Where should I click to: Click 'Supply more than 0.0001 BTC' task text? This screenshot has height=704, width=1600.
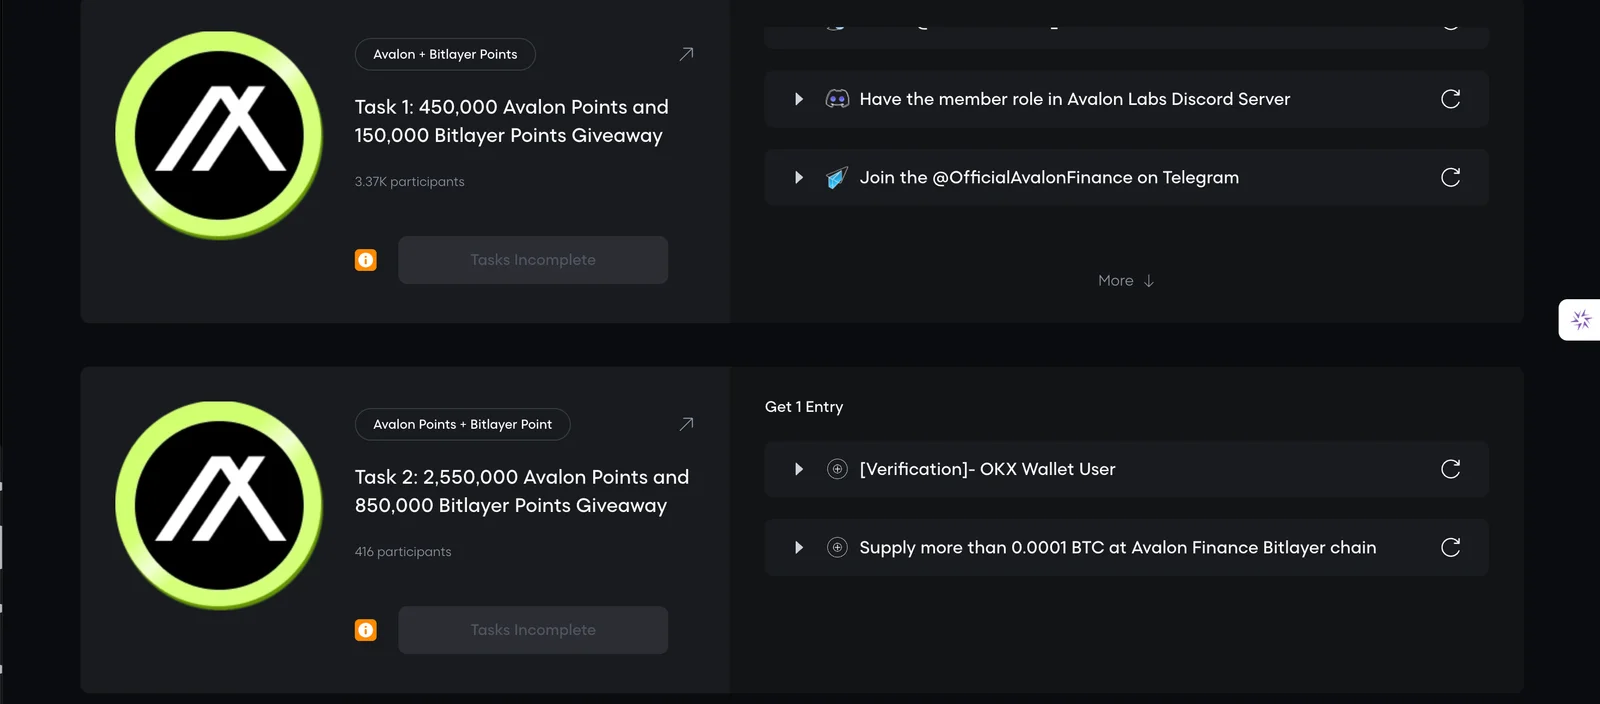[x=1118, y=548]
